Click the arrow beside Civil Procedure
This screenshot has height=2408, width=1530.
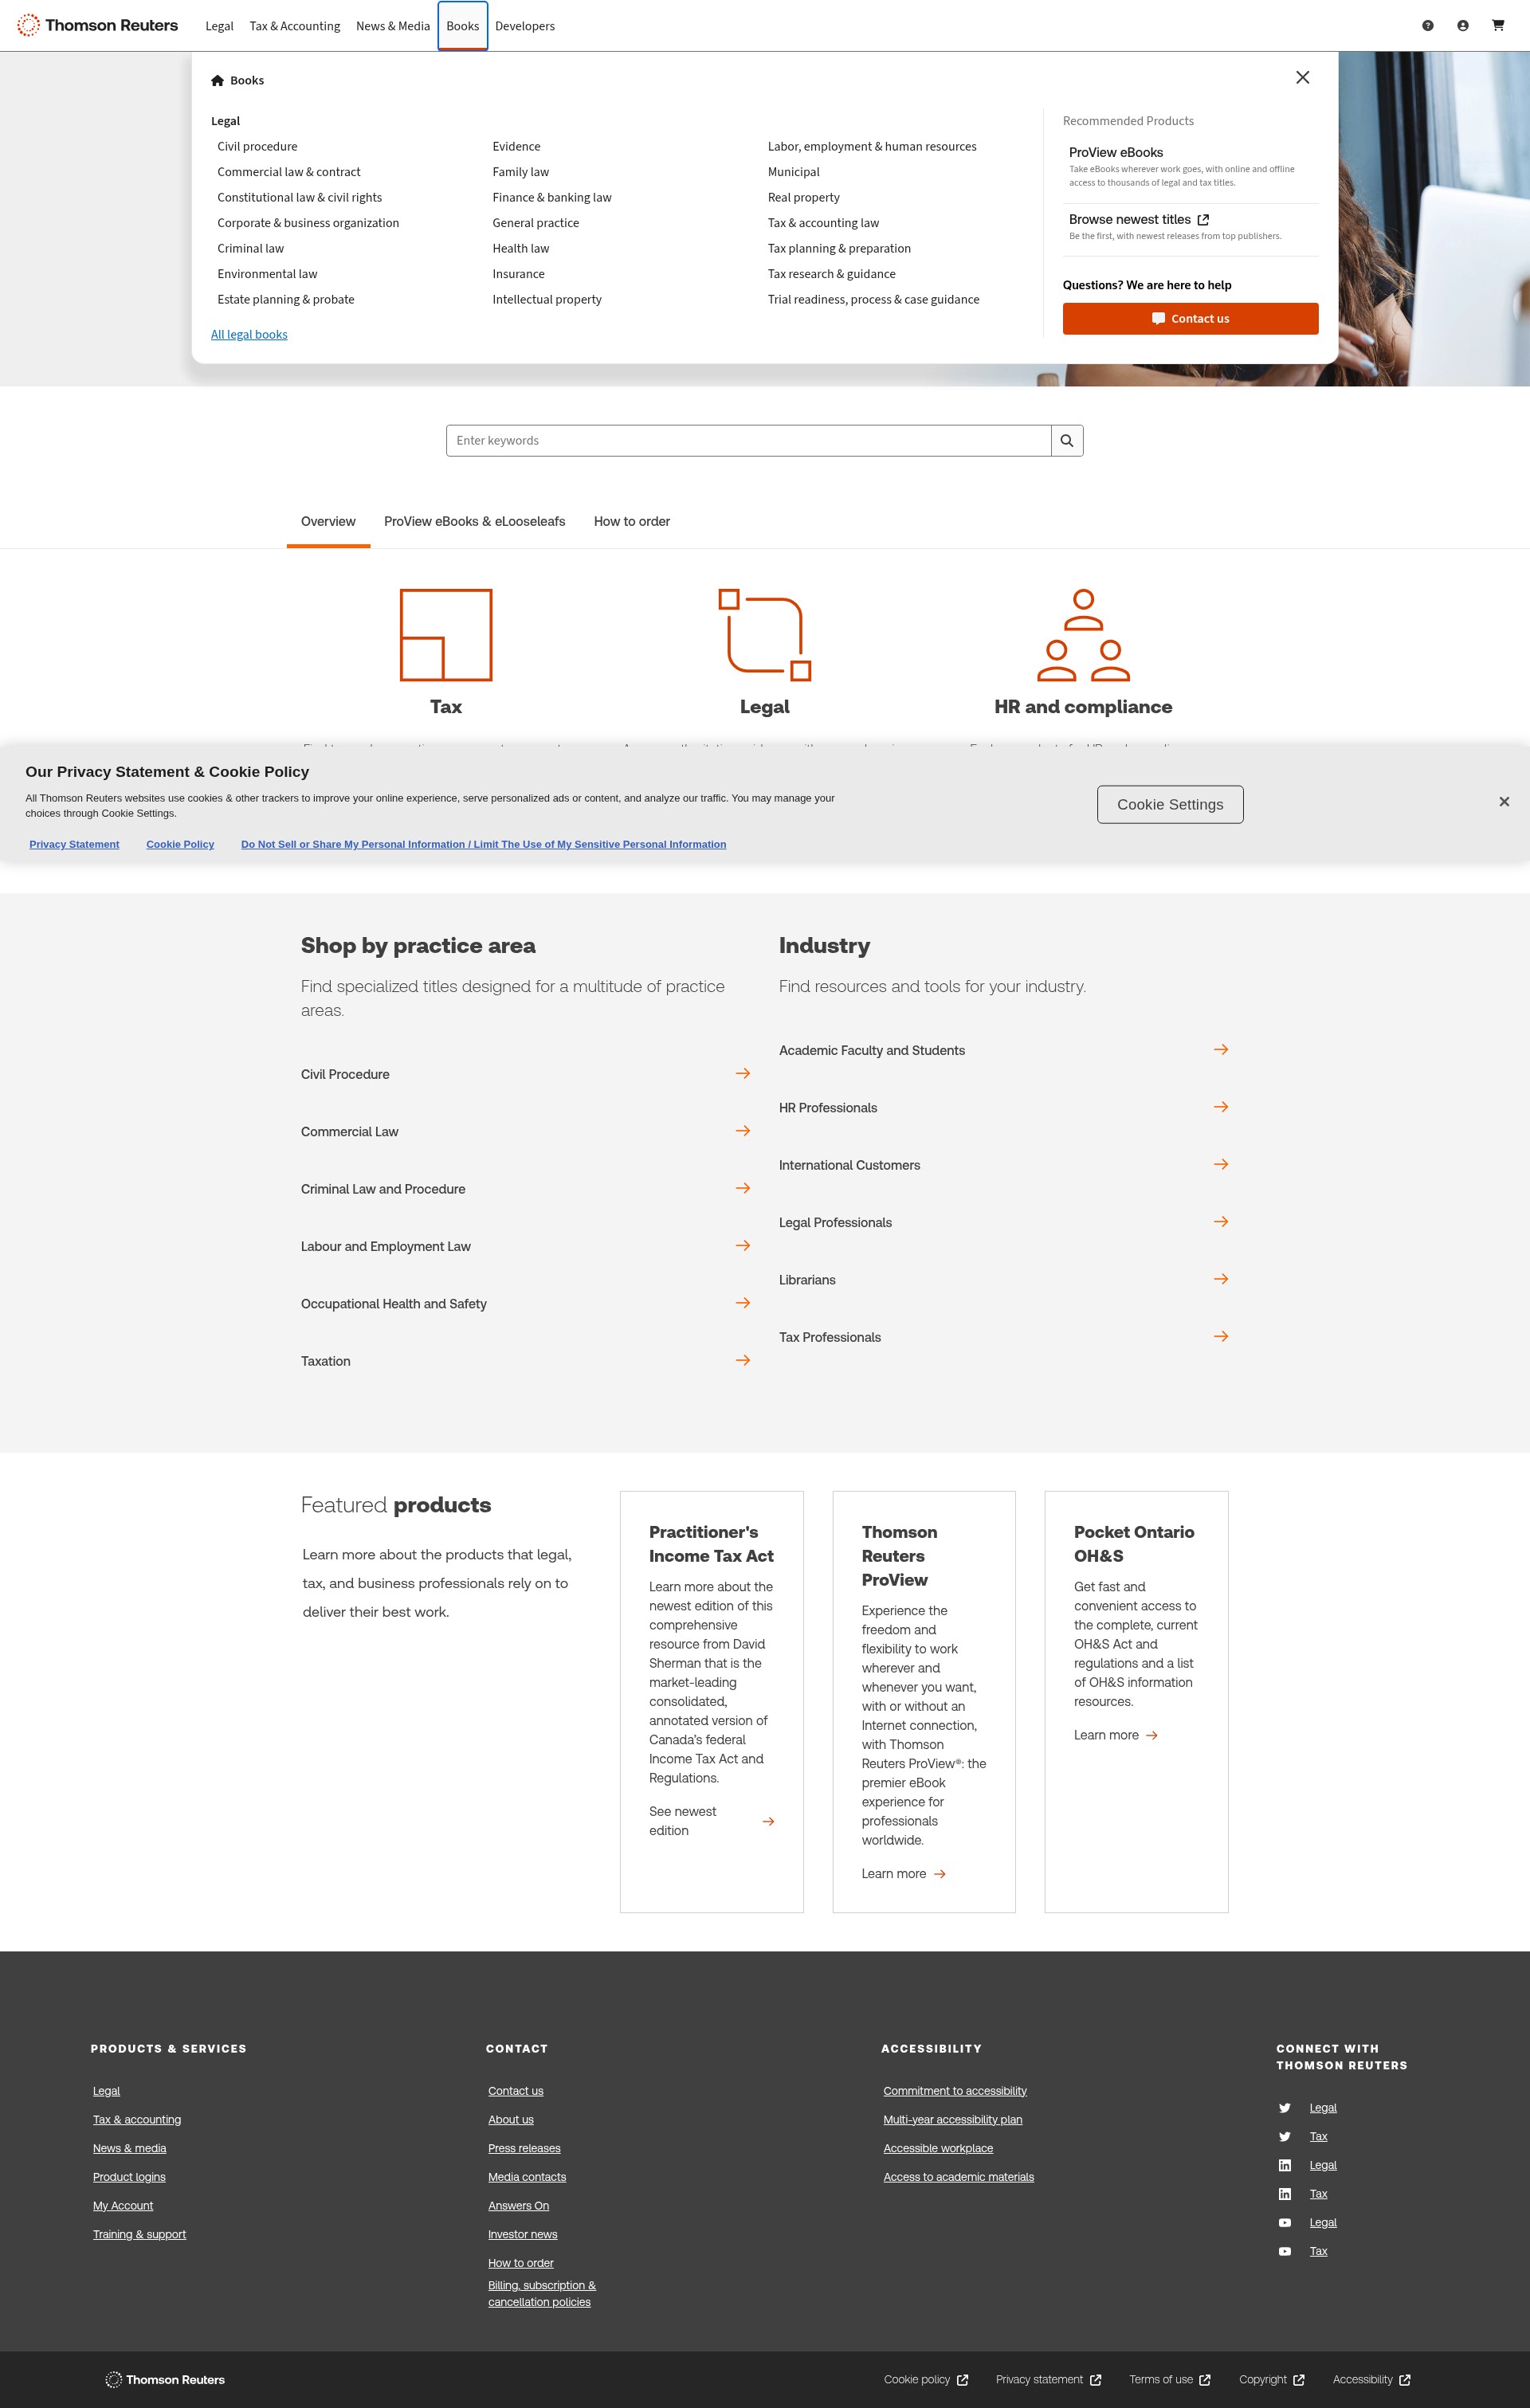tap(742, 1073)
